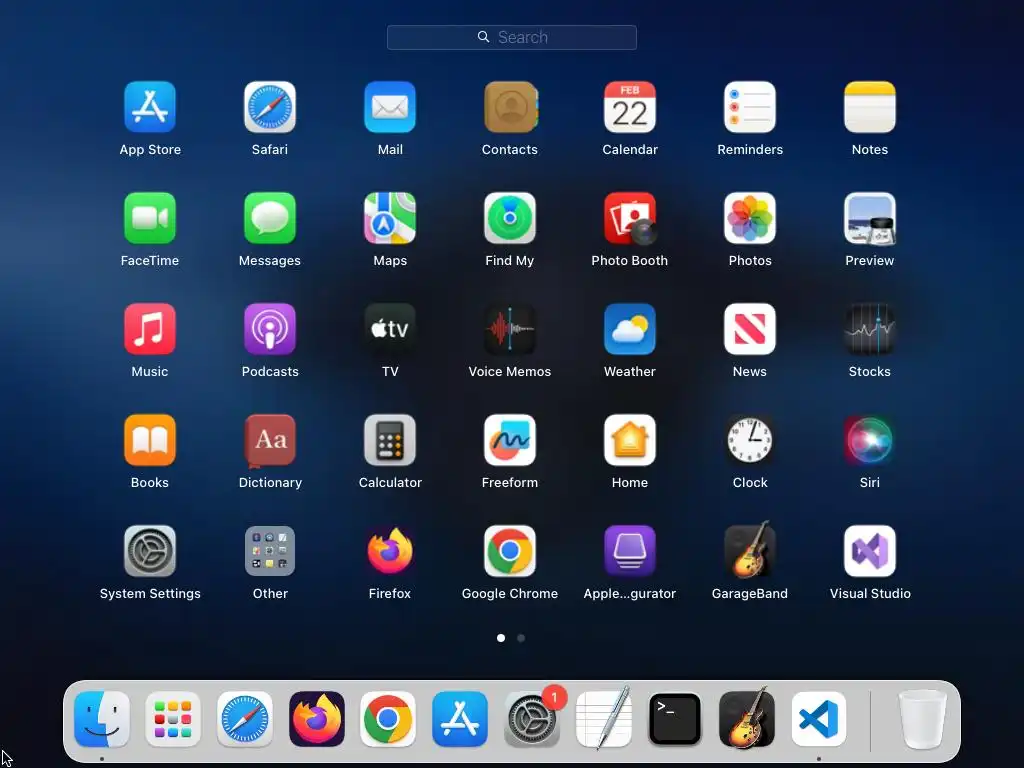The height and width of the screenshot is (768, 1024).
Task: Open the Contacts app
Action: coord(510,107)
